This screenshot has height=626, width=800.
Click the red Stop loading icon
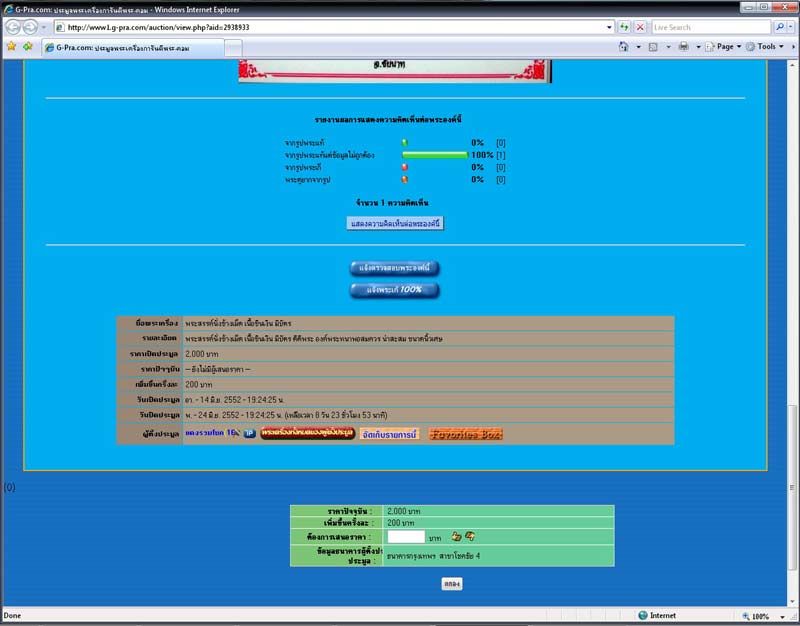[x=640, y=27]
